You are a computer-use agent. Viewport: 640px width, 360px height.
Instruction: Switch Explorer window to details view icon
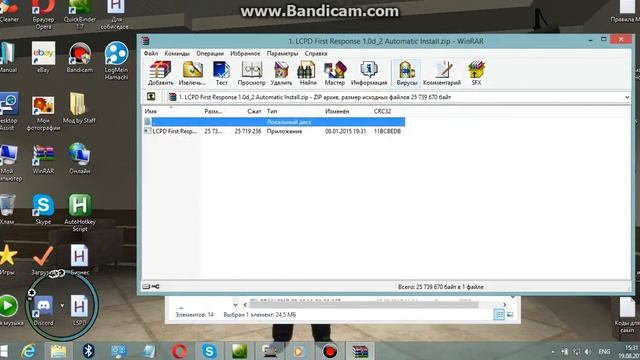[499, 314]
